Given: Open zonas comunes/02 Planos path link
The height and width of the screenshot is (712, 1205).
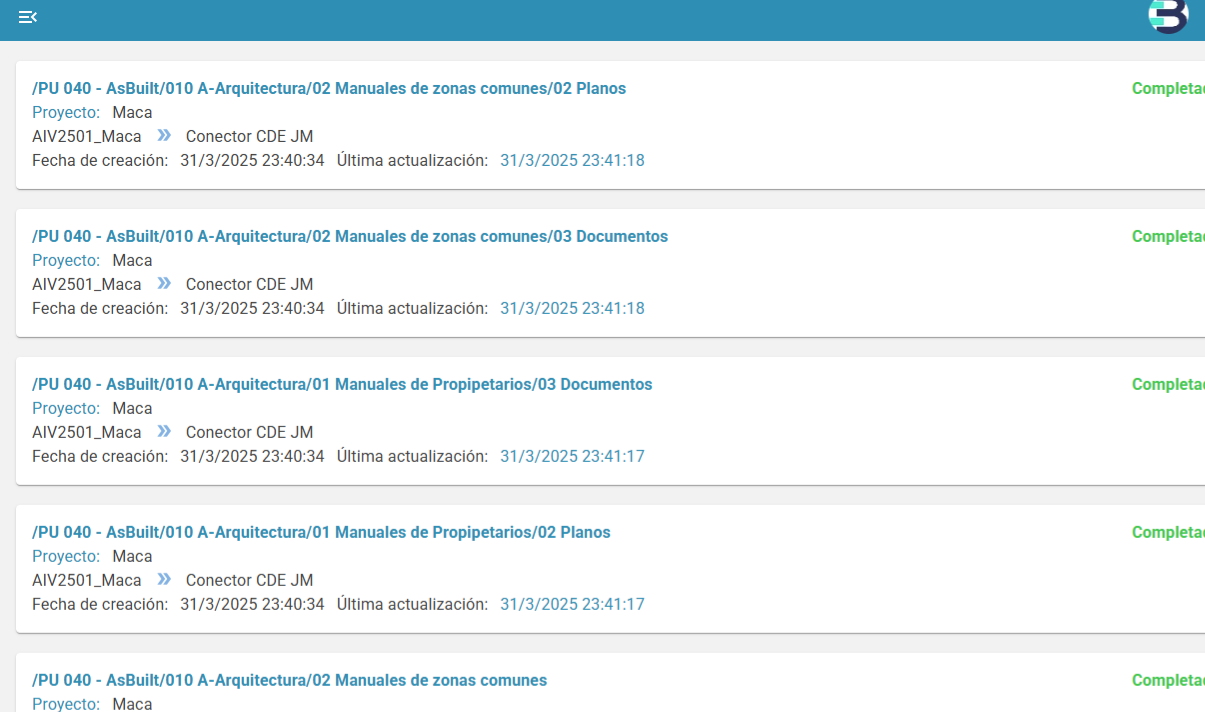Looking at the screenshot, I should pos(329,88).
